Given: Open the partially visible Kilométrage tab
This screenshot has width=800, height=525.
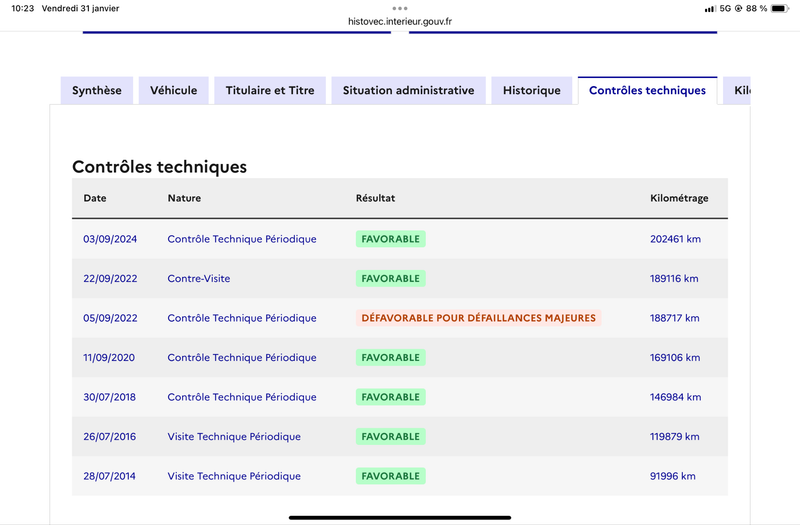Looking at the screenshot, I should (x=737, y=90).
